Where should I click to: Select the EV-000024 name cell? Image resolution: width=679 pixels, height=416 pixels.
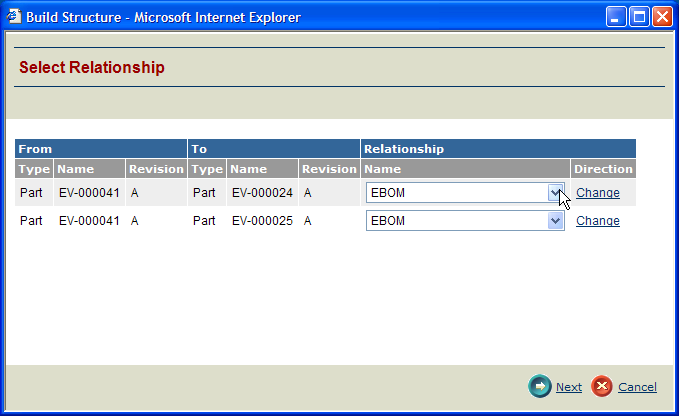pos(262,193)
